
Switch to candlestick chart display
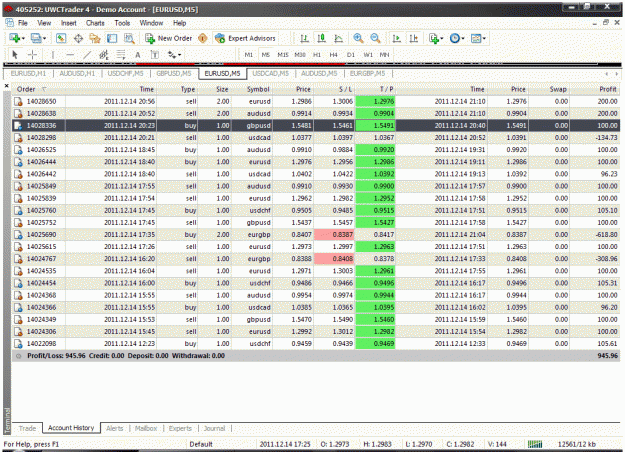pos(321,38)
